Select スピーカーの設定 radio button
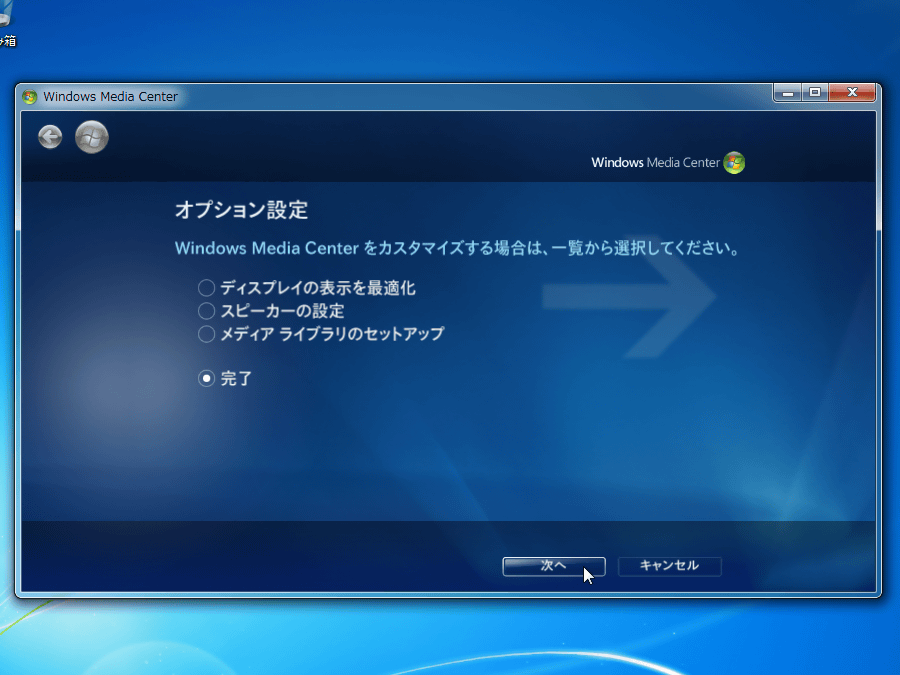Viewport: 900px width, 675px height. coord(207,311)
